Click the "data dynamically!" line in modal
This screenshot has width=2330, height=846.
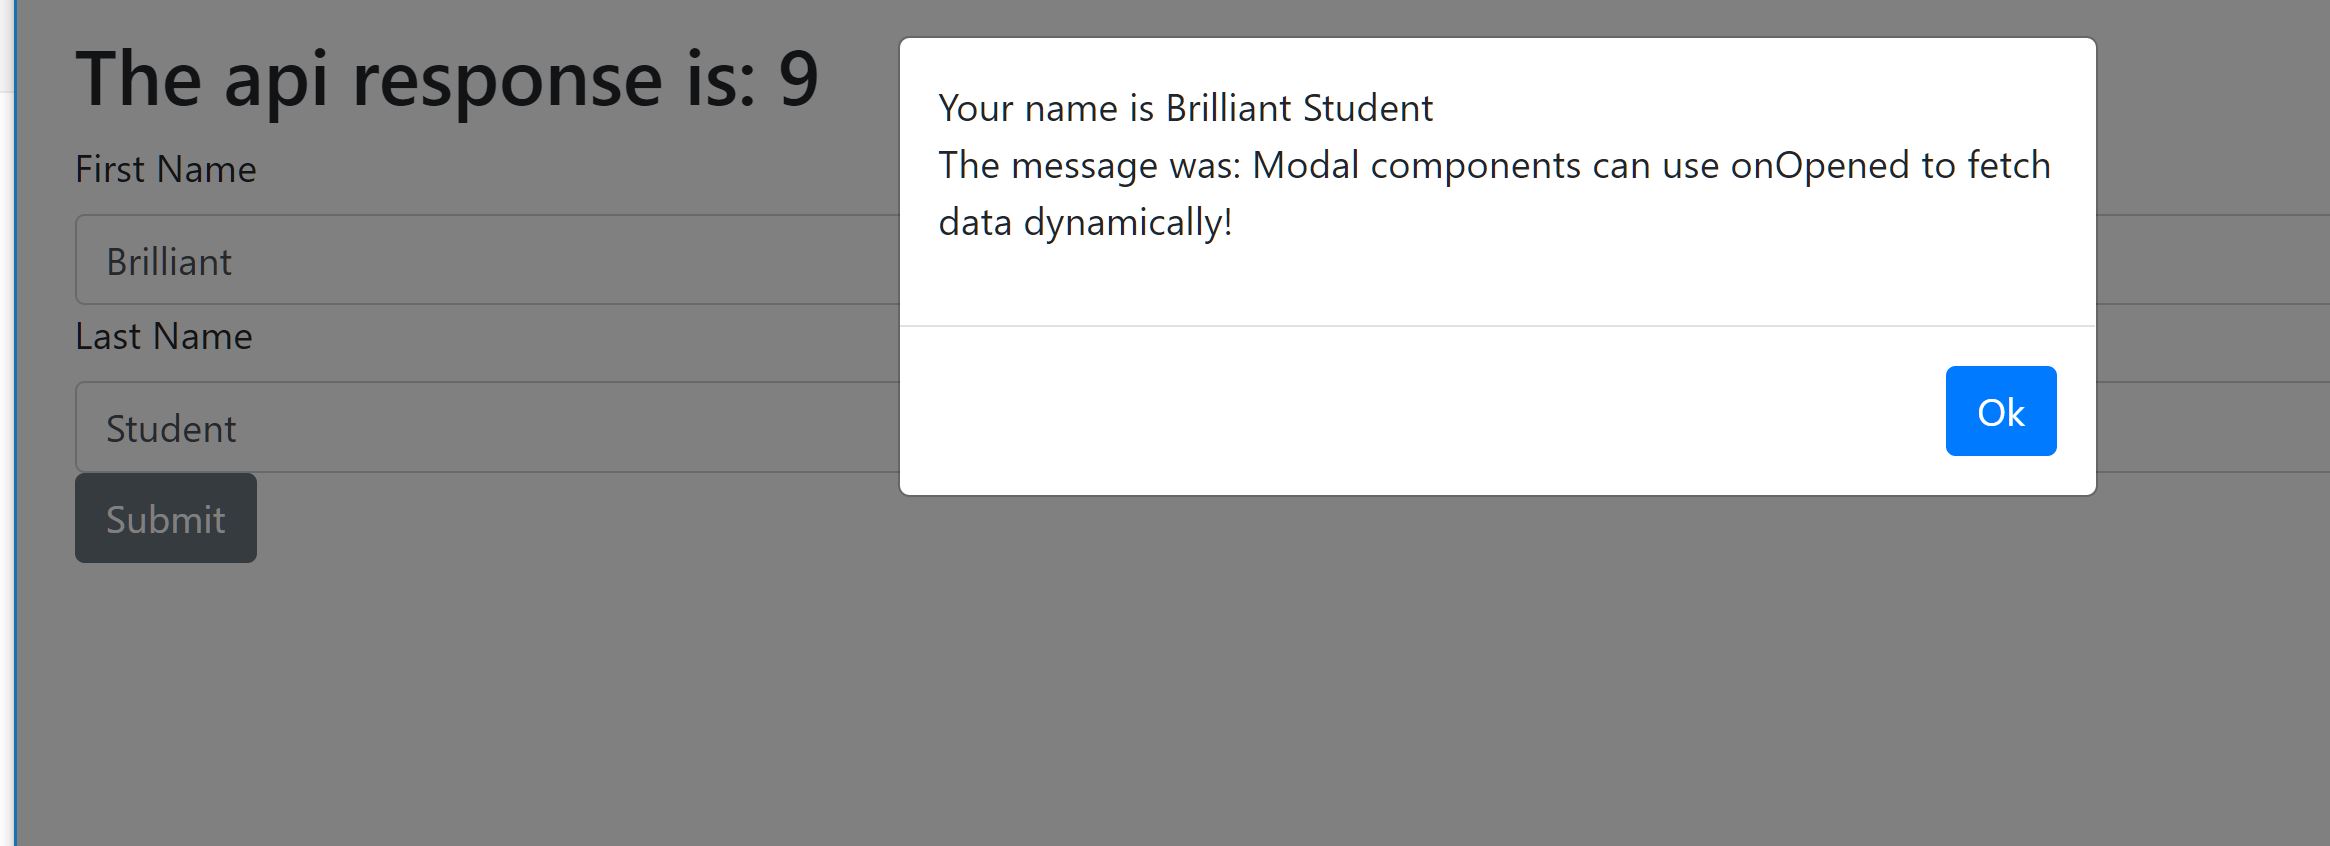[1085, 222]
